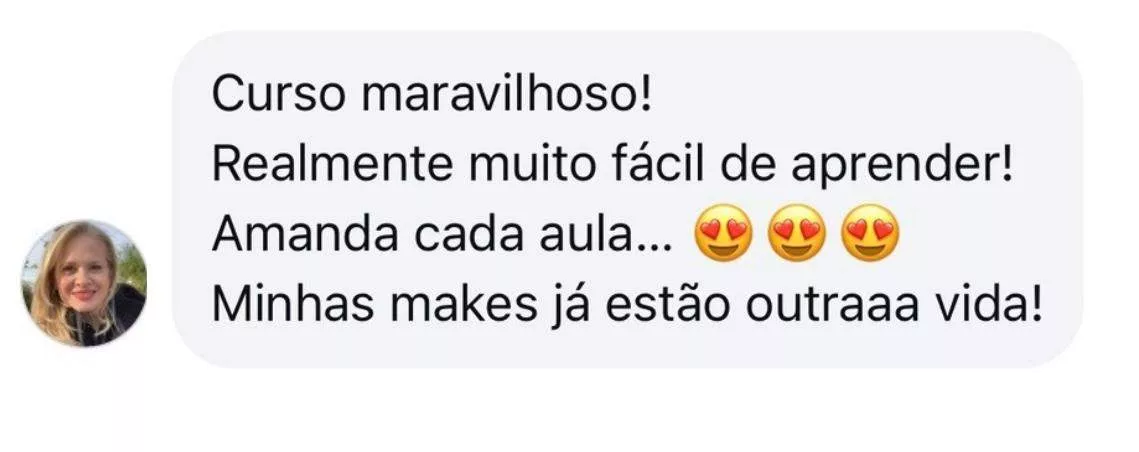The height and width of the screenshot is (452, 1139).
Task: Click the word "Minhas"
Action: pyautogui.click(x=293, y=306)
